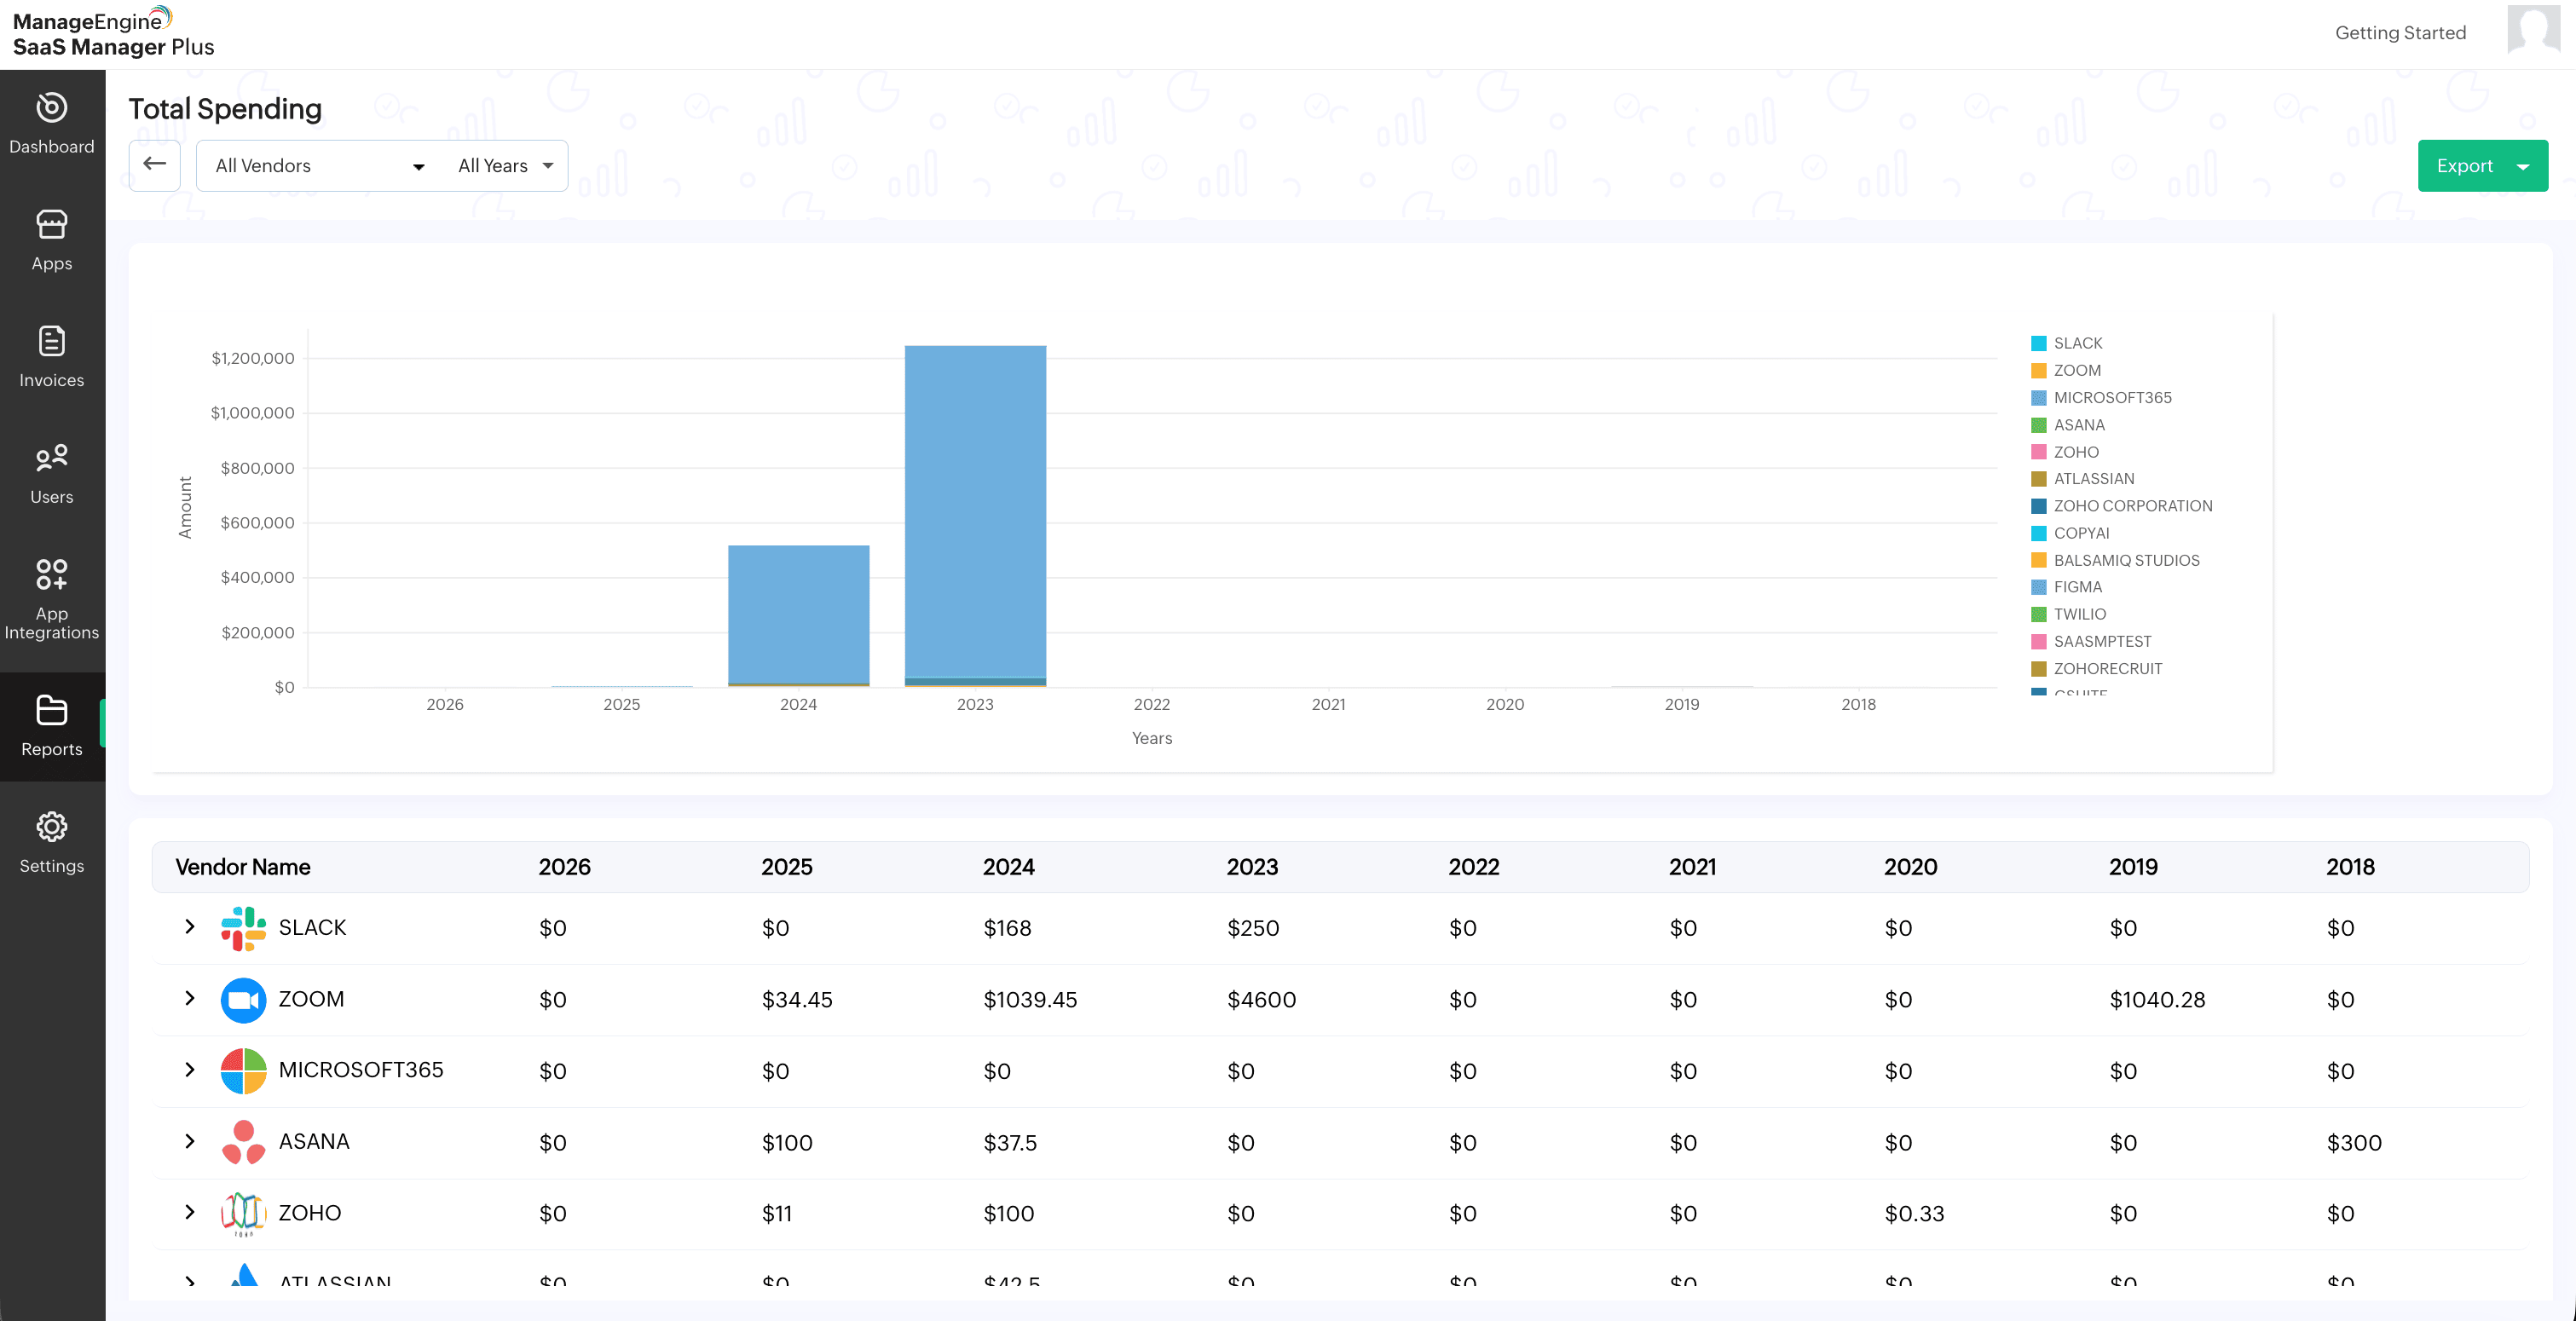Image resolution: width=2576 pixels, height=1321 pixels.
Task: Click the SLACK vendor name
Action: [x=313, y=928]
